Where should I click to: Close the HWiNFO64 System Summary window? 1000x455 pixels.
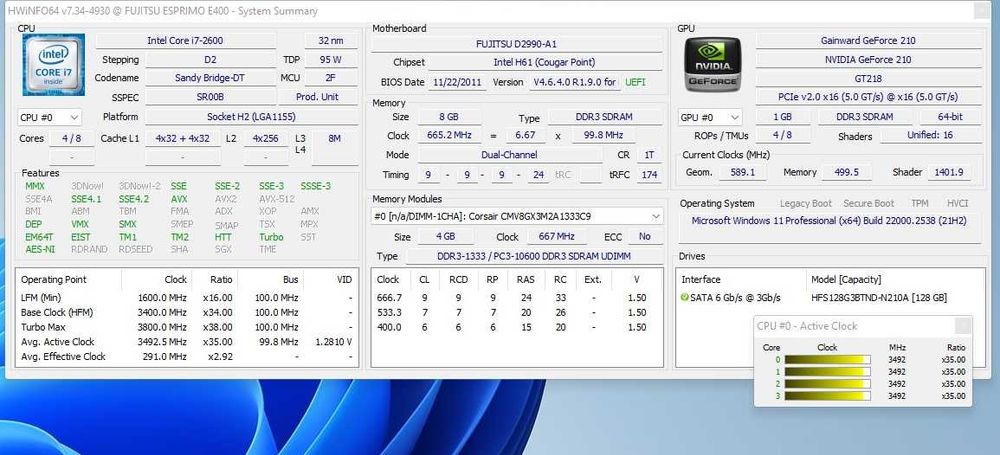pos(983,11)
